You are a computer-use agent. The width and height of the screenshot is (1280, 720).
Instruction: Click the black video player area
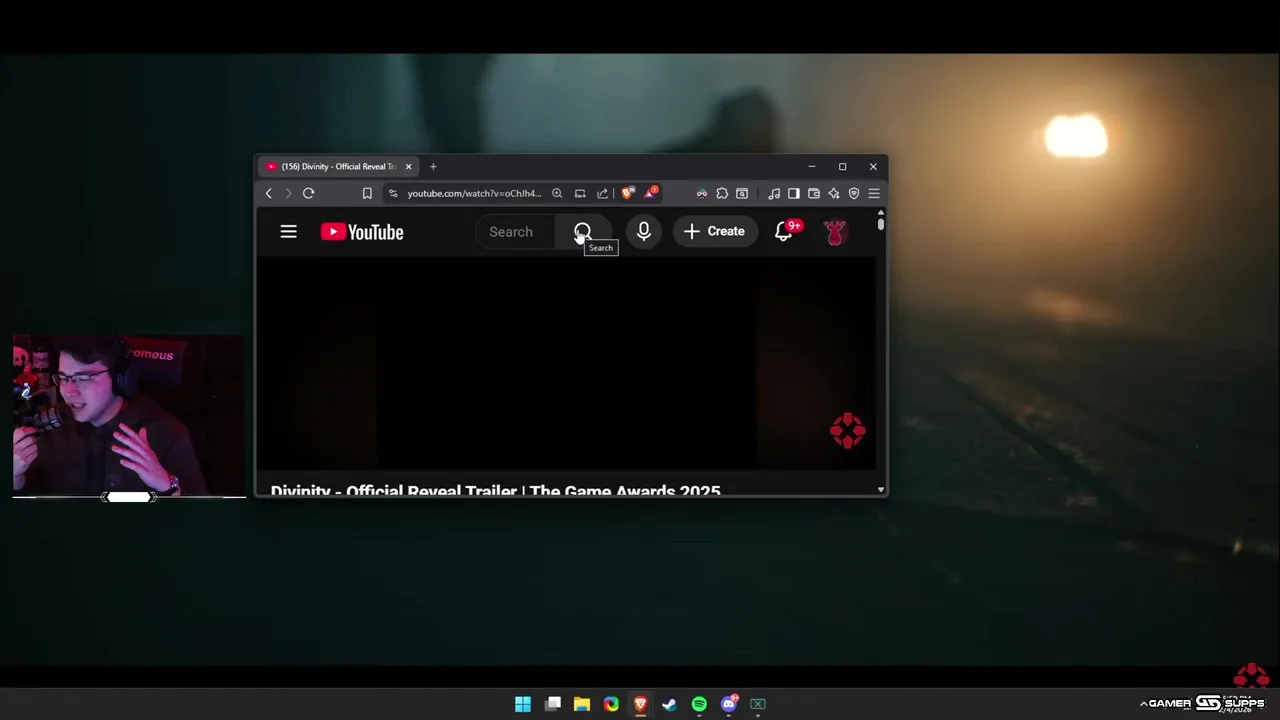tap(567, 364)
